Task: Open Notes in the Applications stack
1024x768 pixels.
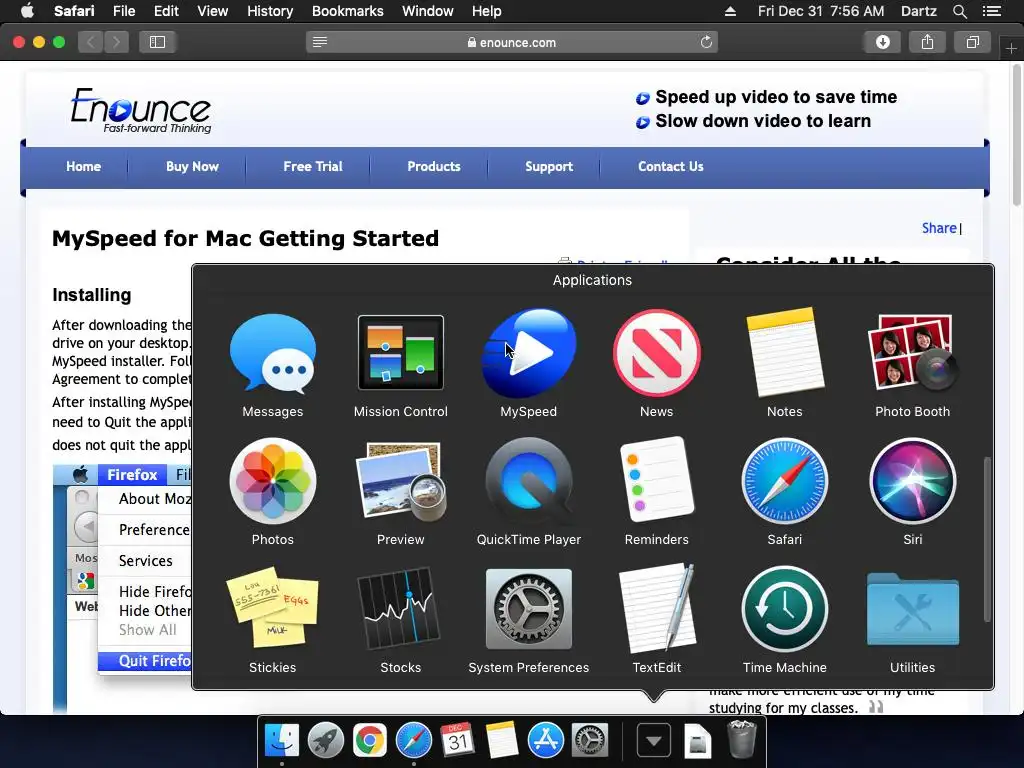Action: pos(784,353)
